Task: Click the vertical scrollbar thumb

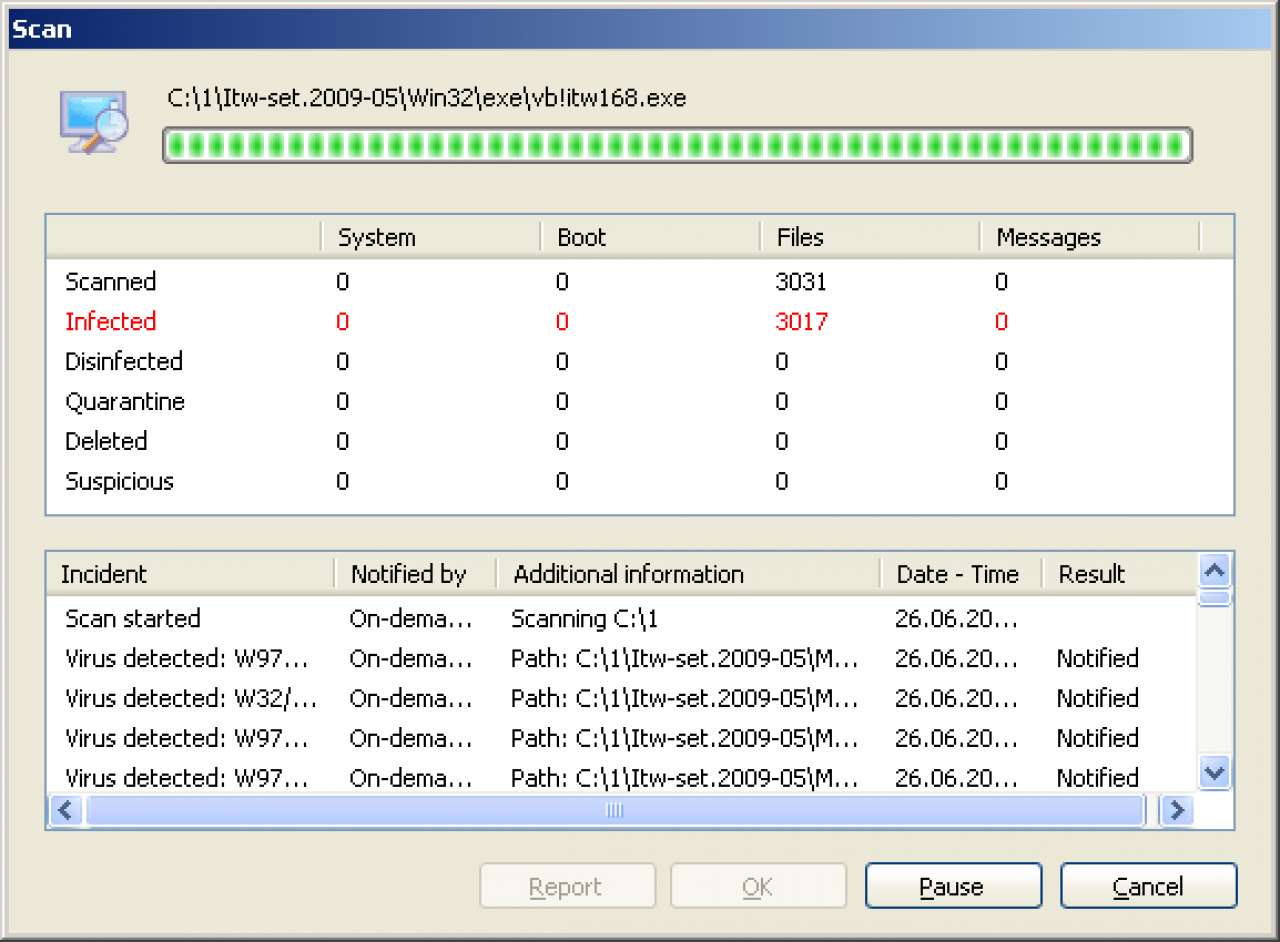Action: tap(1215, 599)
